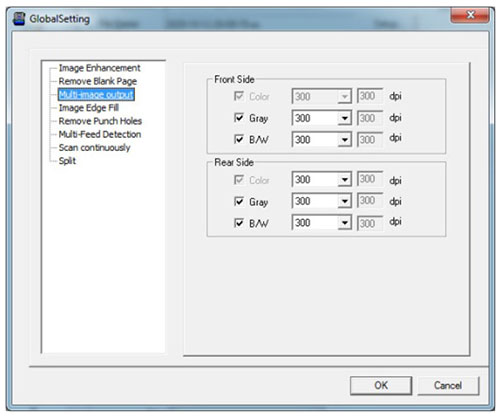The width and height of the screenshot is (500, 418).
Task: Toggle the Rear Side Gray checkbox
Action: click(x=239, y=201)
